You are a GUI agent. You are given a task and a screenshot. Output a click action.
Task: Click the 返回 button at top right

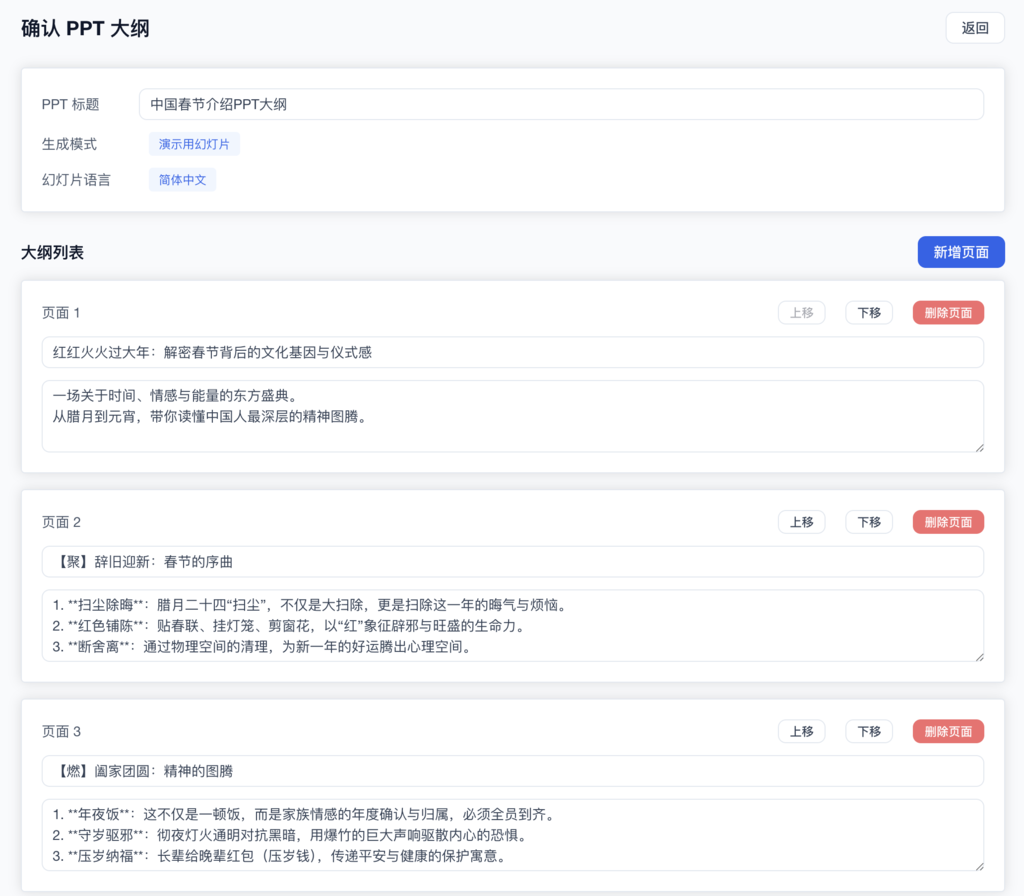tap(974, 28)
